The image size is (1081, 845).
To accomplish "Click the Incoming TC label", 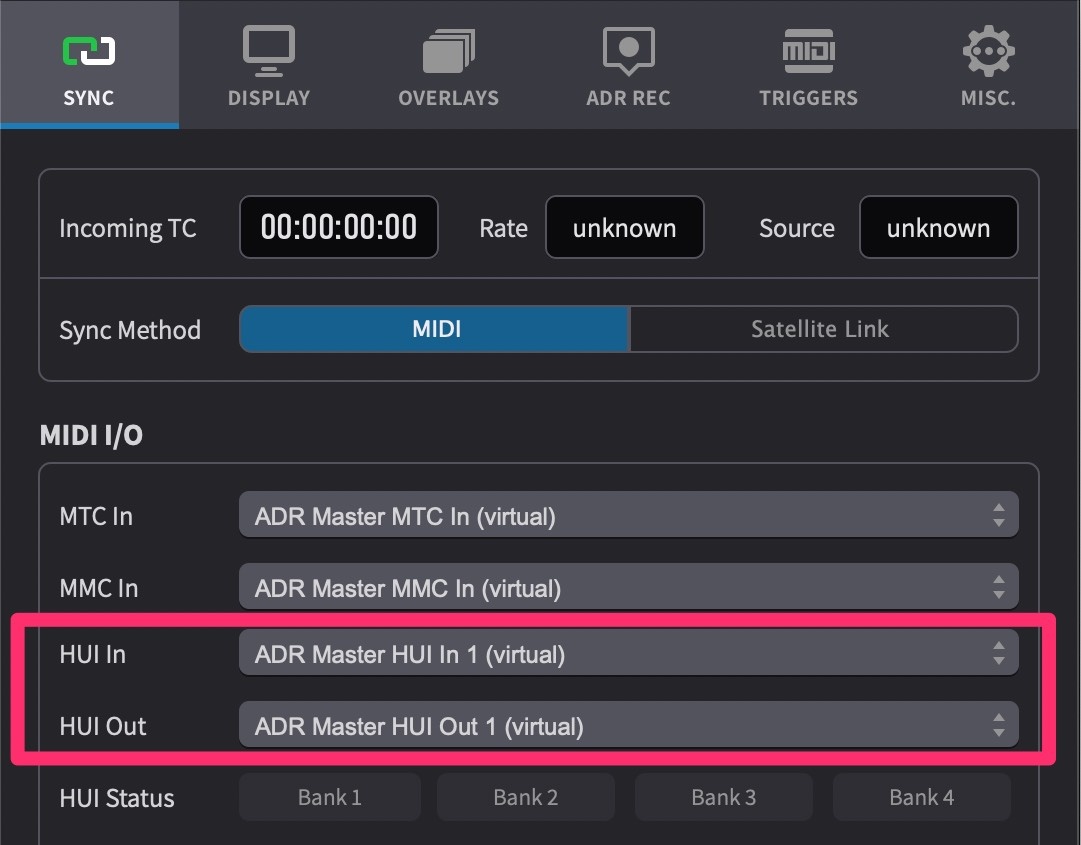I will [128, 228].
